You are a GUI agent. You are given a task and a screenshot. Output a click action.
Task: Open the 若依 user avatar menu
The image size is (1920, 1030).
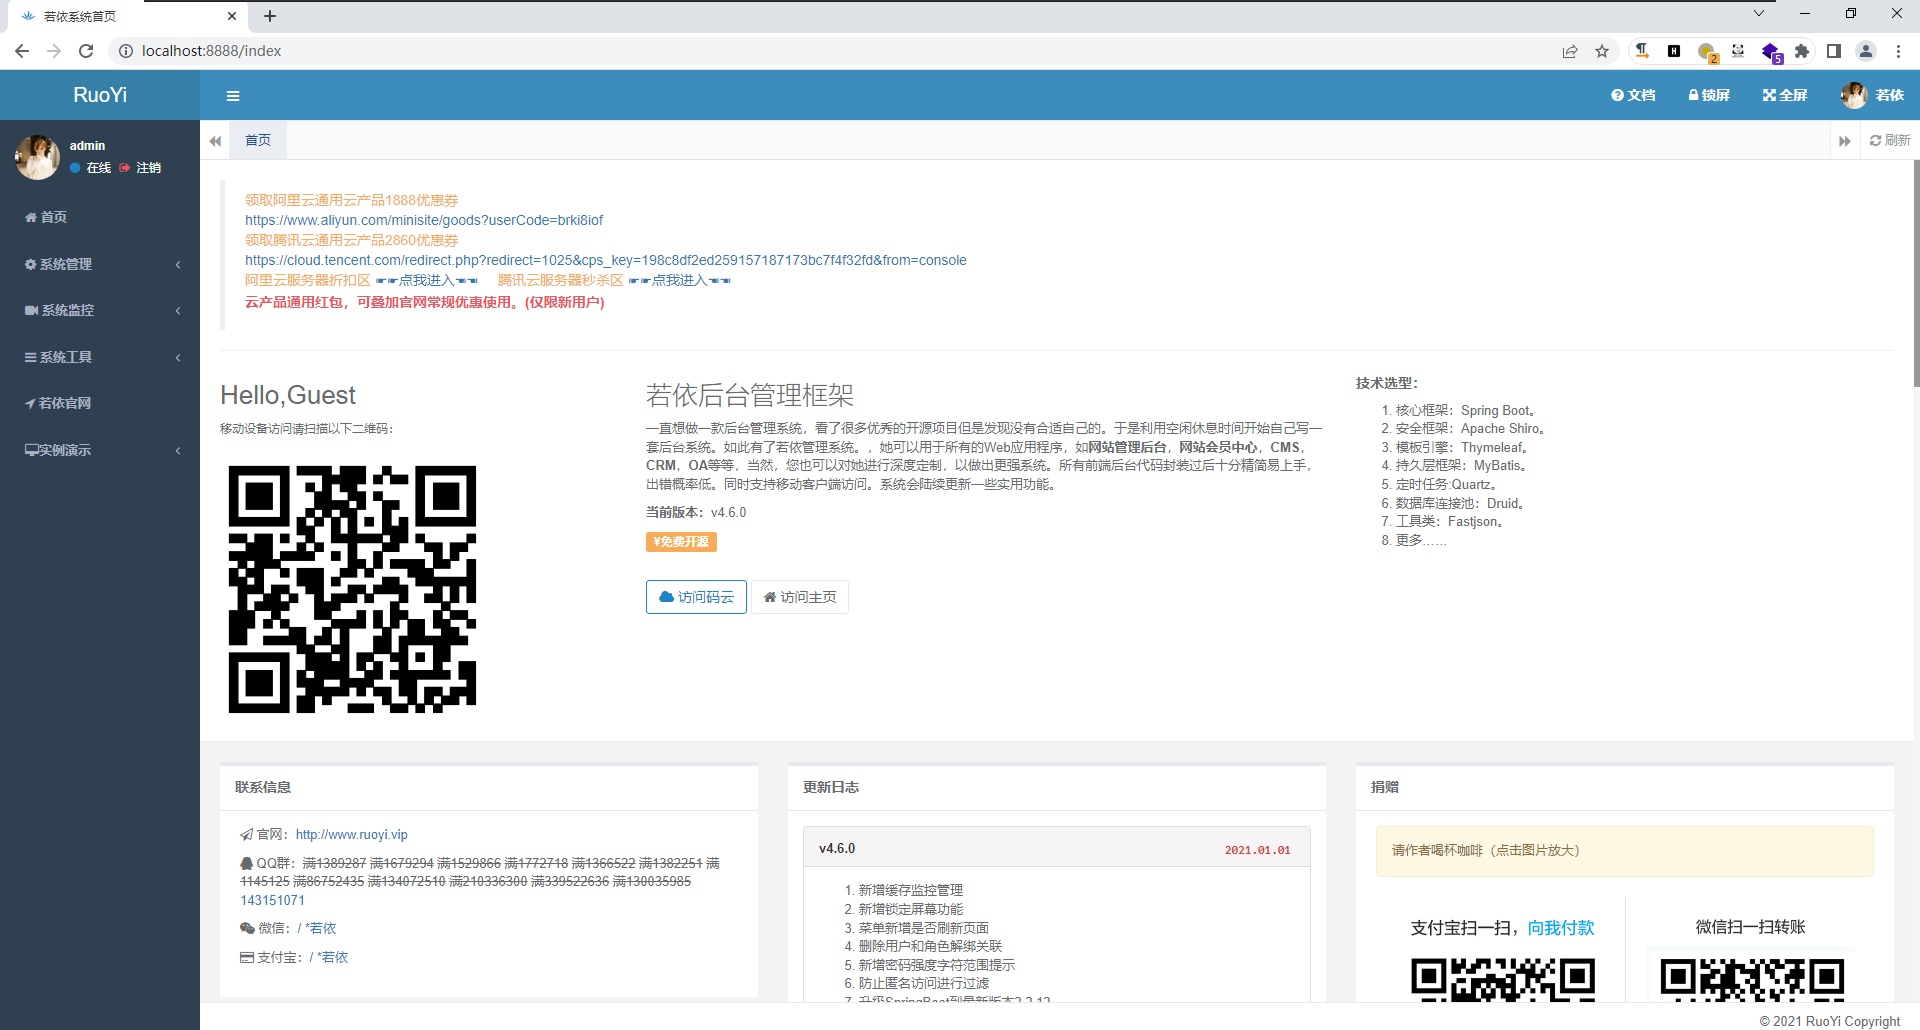[1872, 95]
